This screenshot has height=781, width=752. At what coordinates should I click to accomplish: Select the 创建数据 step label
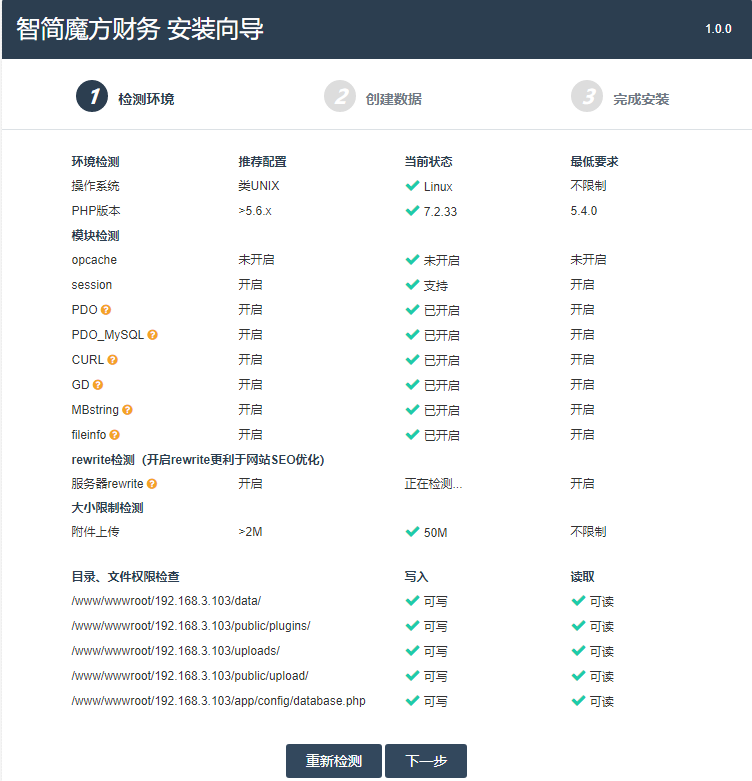coord(393,99)
